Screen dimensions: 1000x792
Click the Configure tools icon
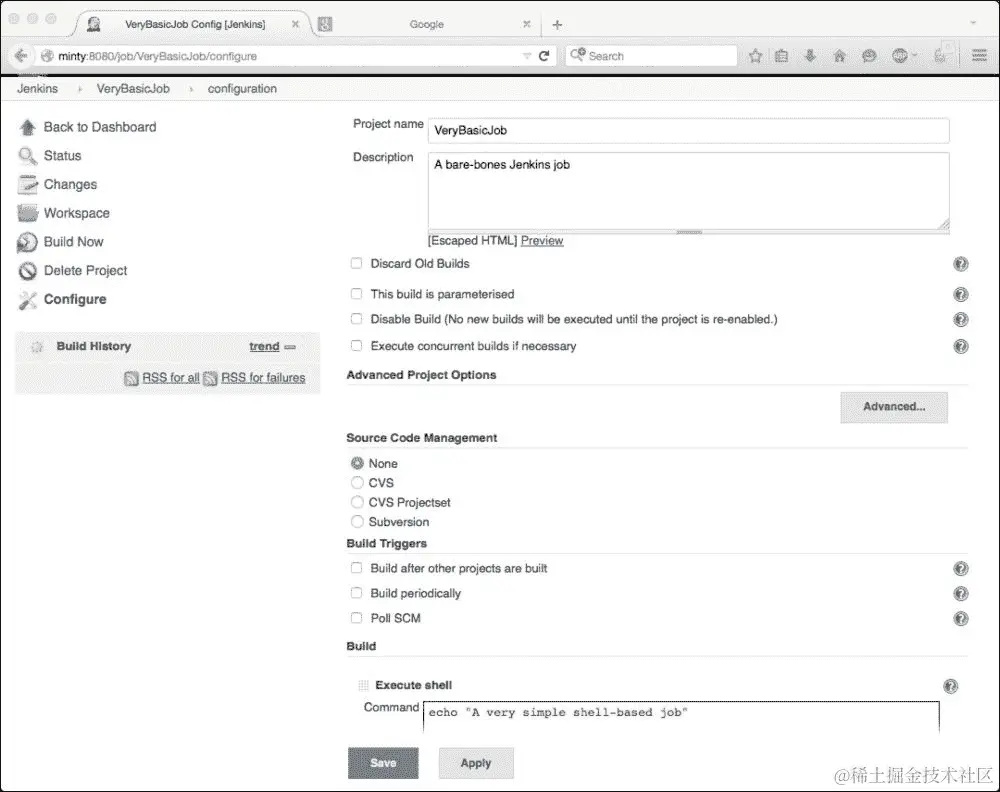coord(27,300)
